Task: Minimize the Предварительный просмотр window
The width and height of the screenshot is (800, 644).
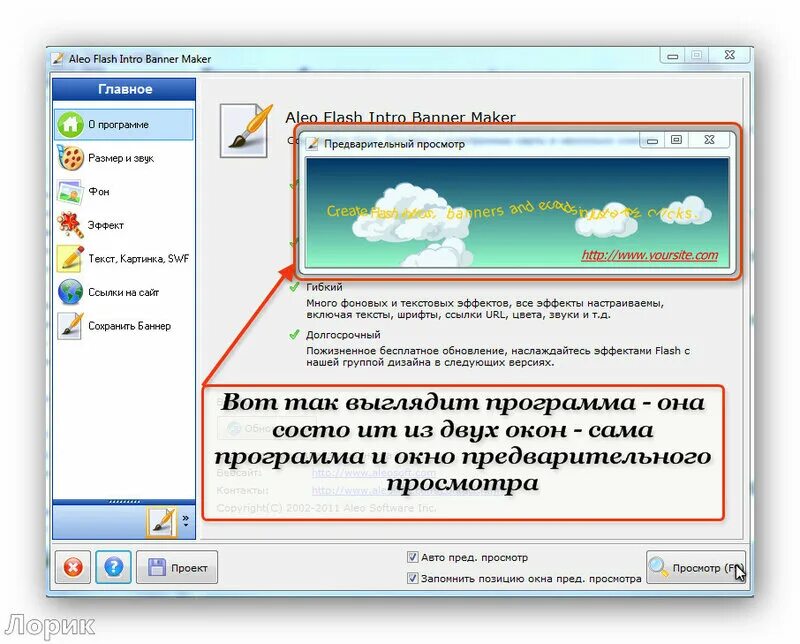Action: coord(652,140)
